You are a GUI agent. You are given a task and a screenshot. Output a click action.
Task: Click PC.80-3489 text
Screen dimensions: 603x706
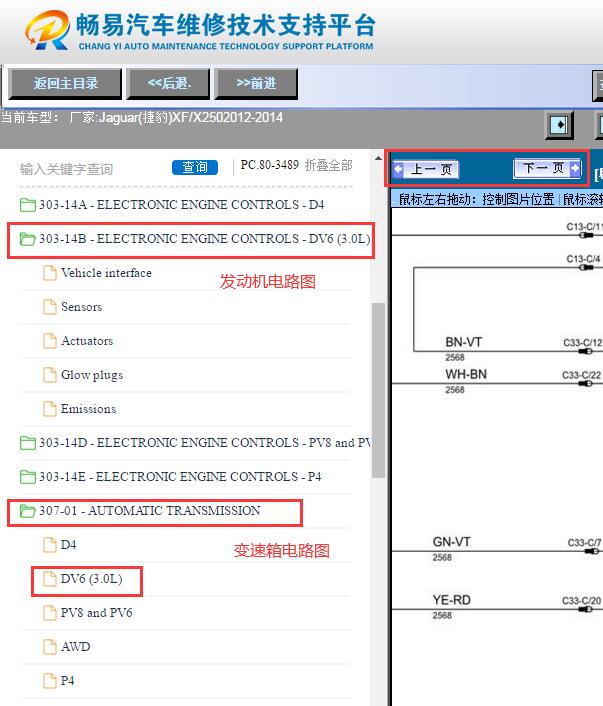[x=269, y=165]
